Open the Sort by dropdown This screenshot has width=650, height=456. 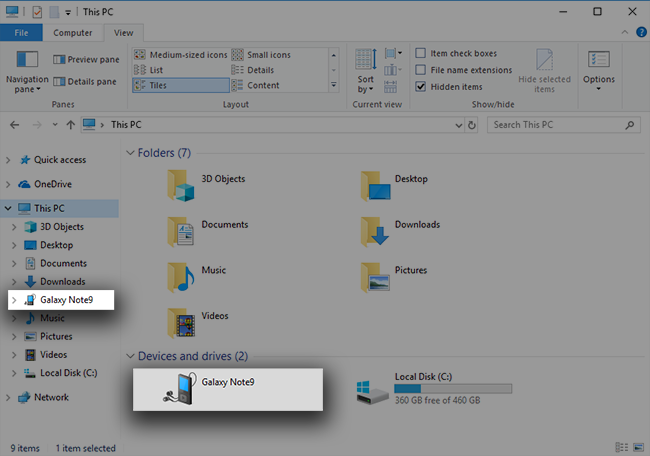point(365,71)
